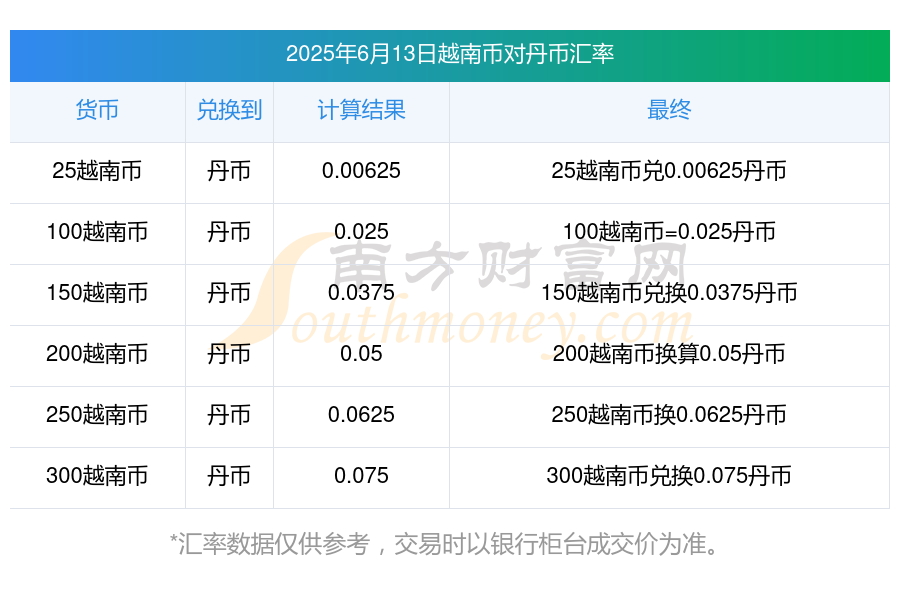Select the value 0.05 in the 计算结果 column
The image size is (900, 600).
tap(361, 354)
